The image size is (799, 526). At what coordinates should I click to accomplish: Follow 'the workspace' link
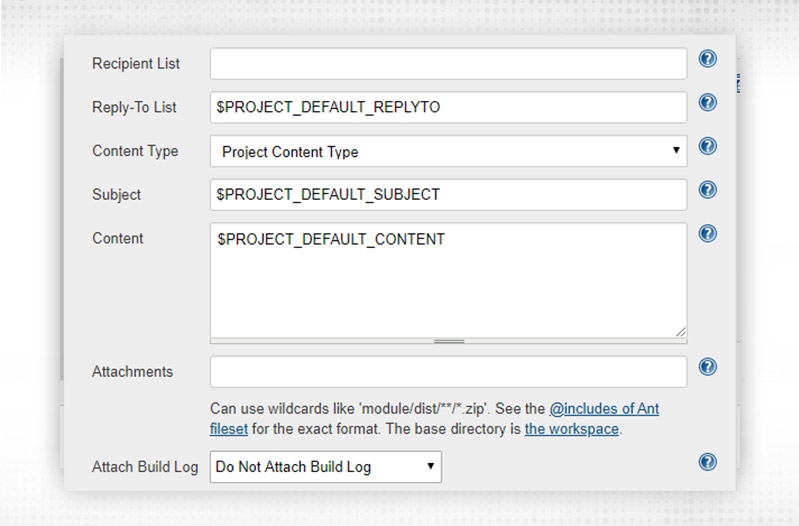572,430
